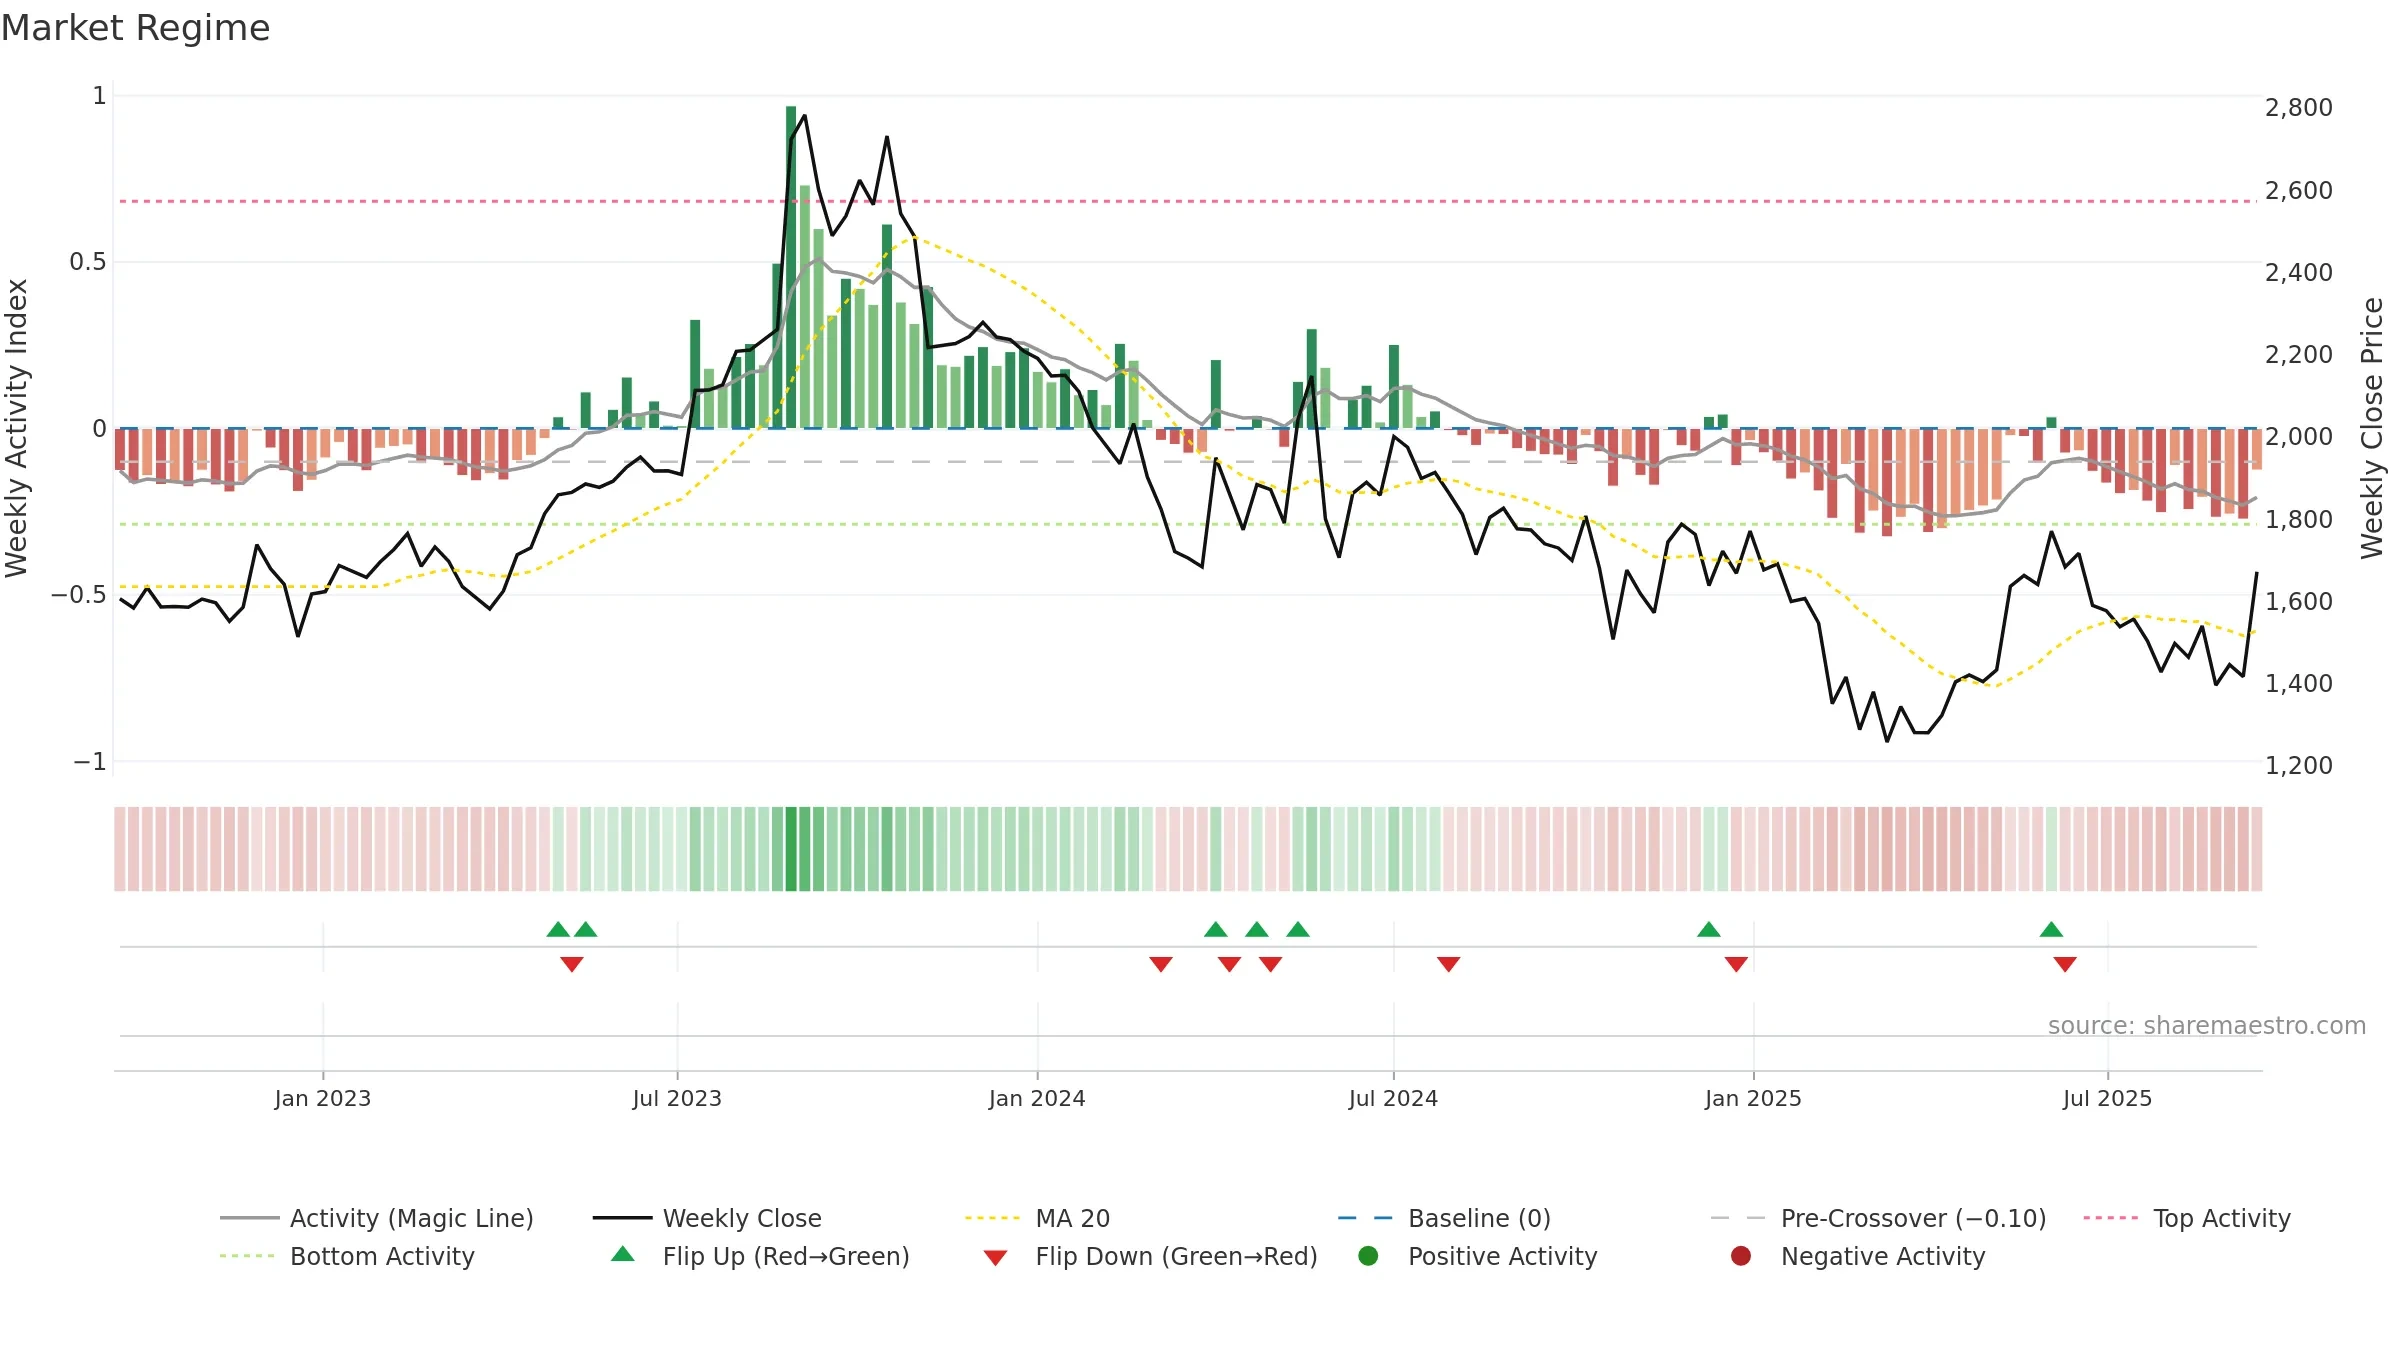Viewport: 2400px width, 1350px height.
Task: Click the Flip Down marker after Jul 2024
Action: point(1449,964)
